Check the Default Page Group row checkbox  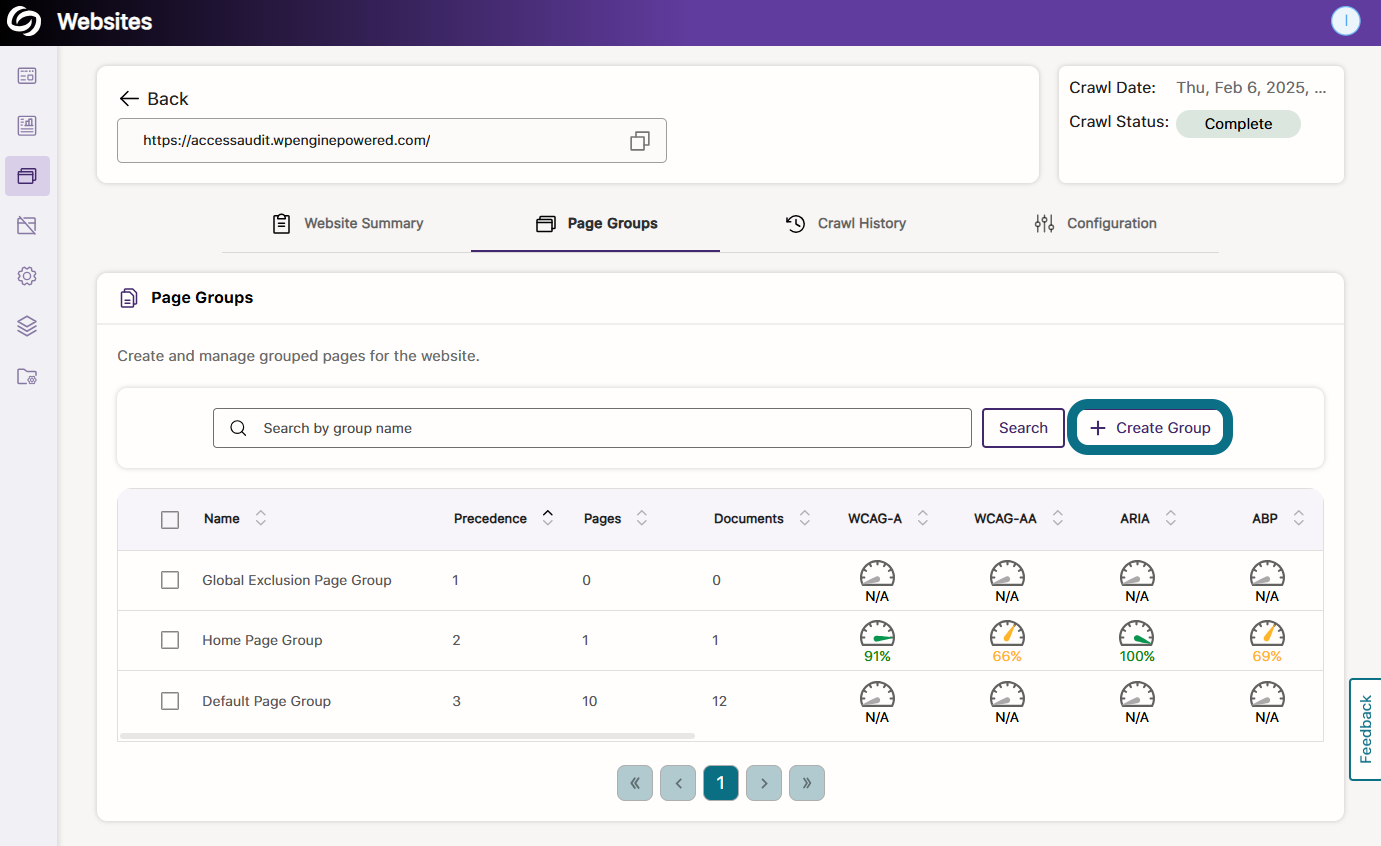[170, 701]
